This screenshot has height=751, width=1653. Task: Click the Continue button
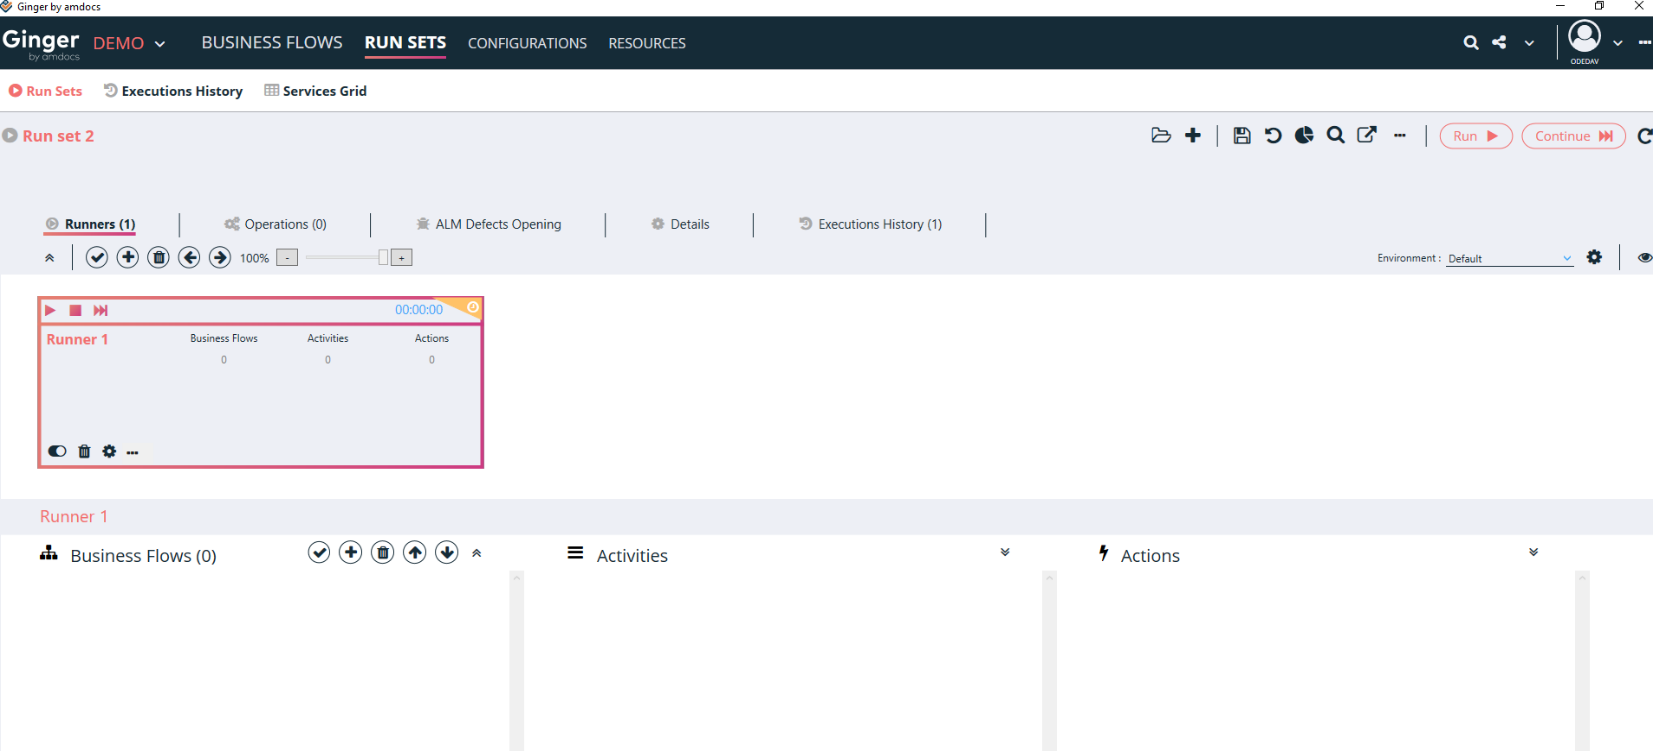click(1573, 136)
